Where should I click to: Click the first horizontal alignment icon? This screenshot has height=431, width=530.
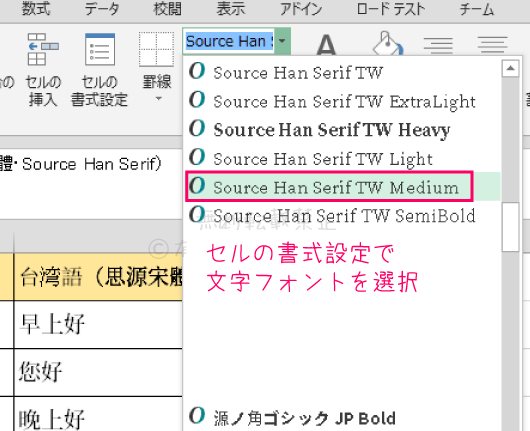click(x=438, y=45)
